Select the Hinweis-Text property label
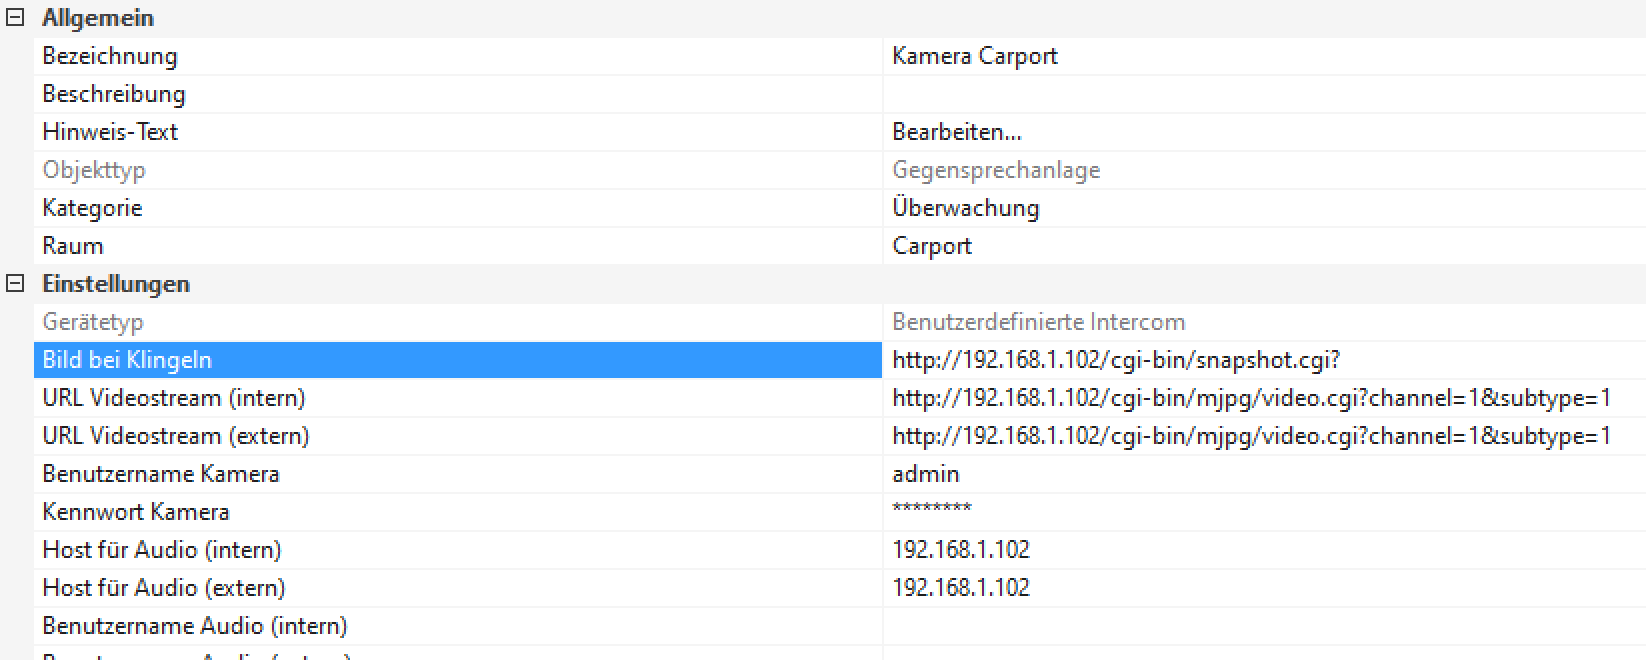The image size is (1646, 660). 110,132
